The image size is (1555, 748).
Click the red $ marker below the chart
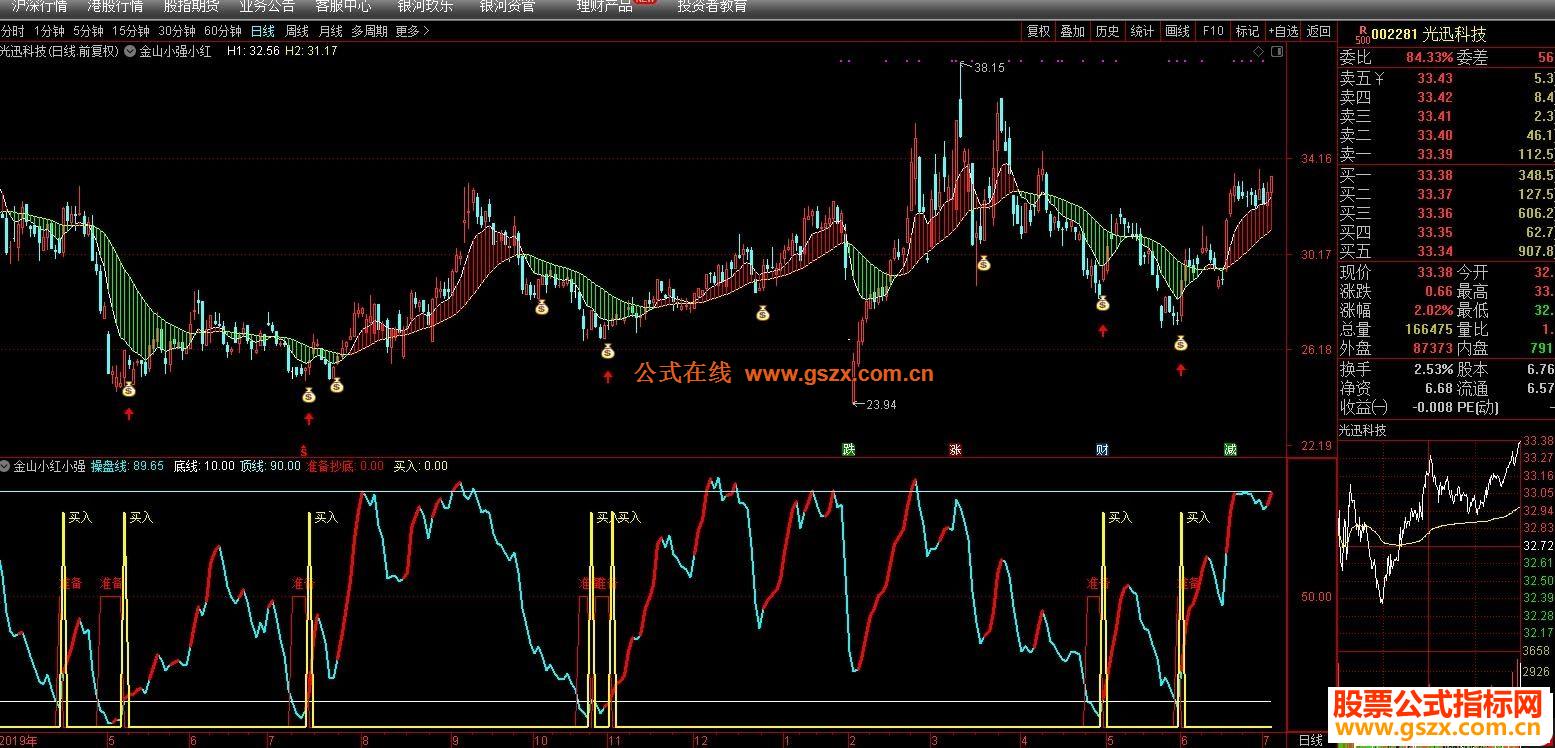point(304,450)
